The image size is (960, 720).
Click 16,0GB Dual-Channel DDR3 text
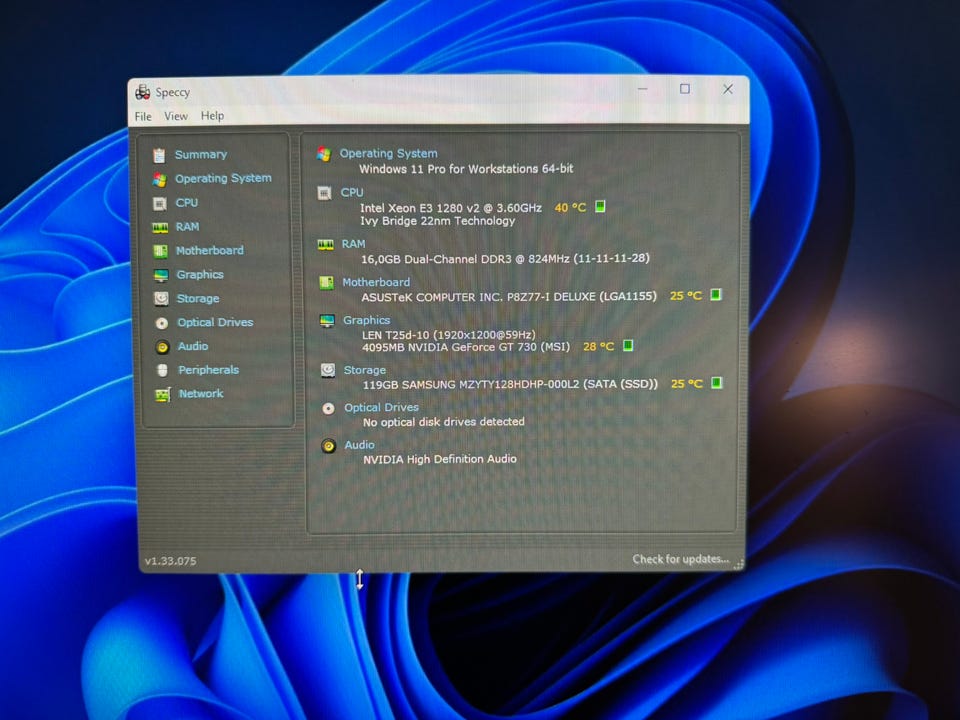(x=505, y=259)
